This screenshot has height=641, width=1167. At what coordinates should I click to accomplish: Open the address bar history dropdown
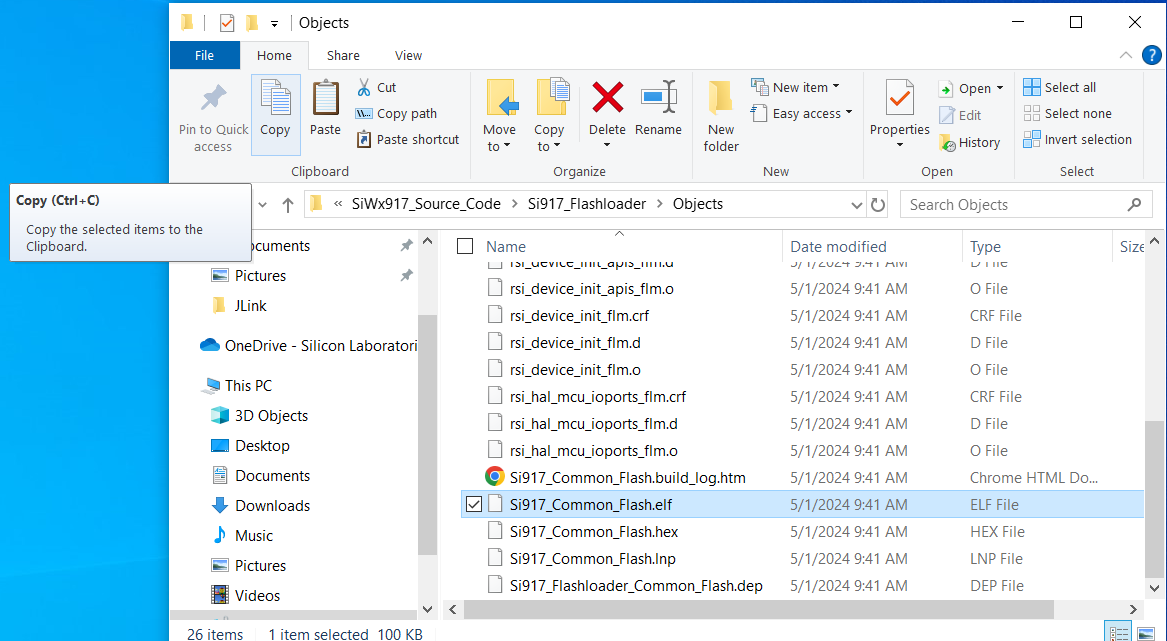coord(856,205)
